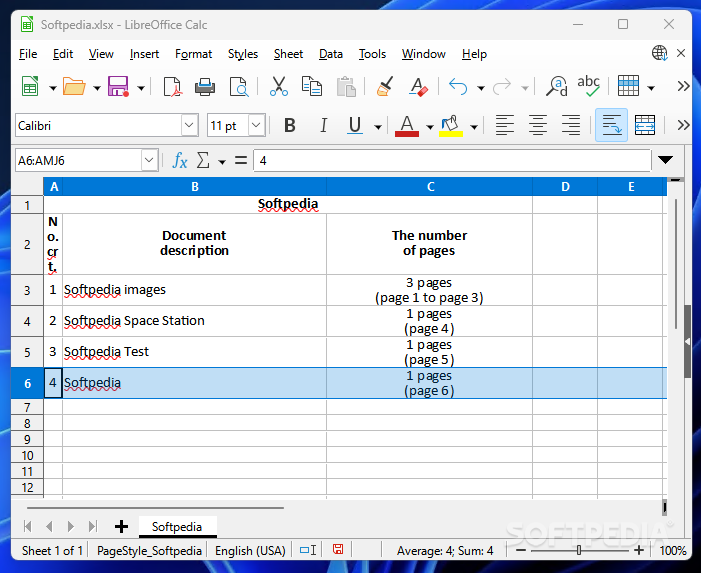
Task: Add a new sheet
Action: (121, 527)
